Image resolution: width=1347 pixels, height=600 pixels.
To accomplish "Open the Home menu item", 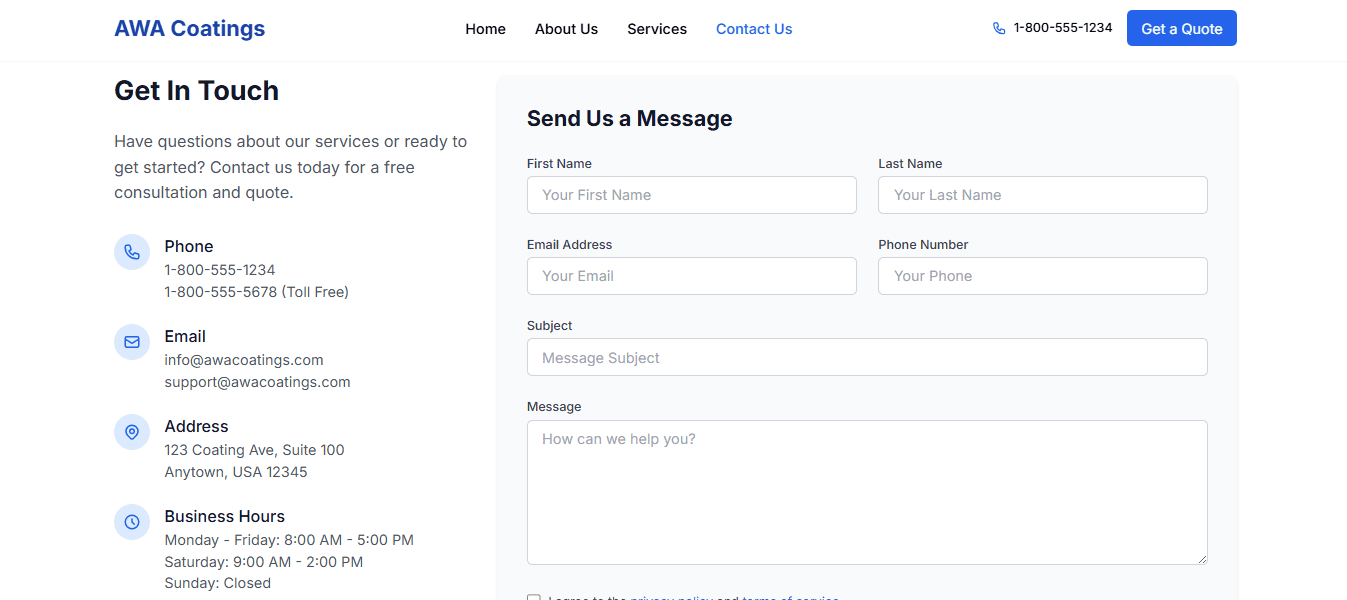I will [485, 29].
